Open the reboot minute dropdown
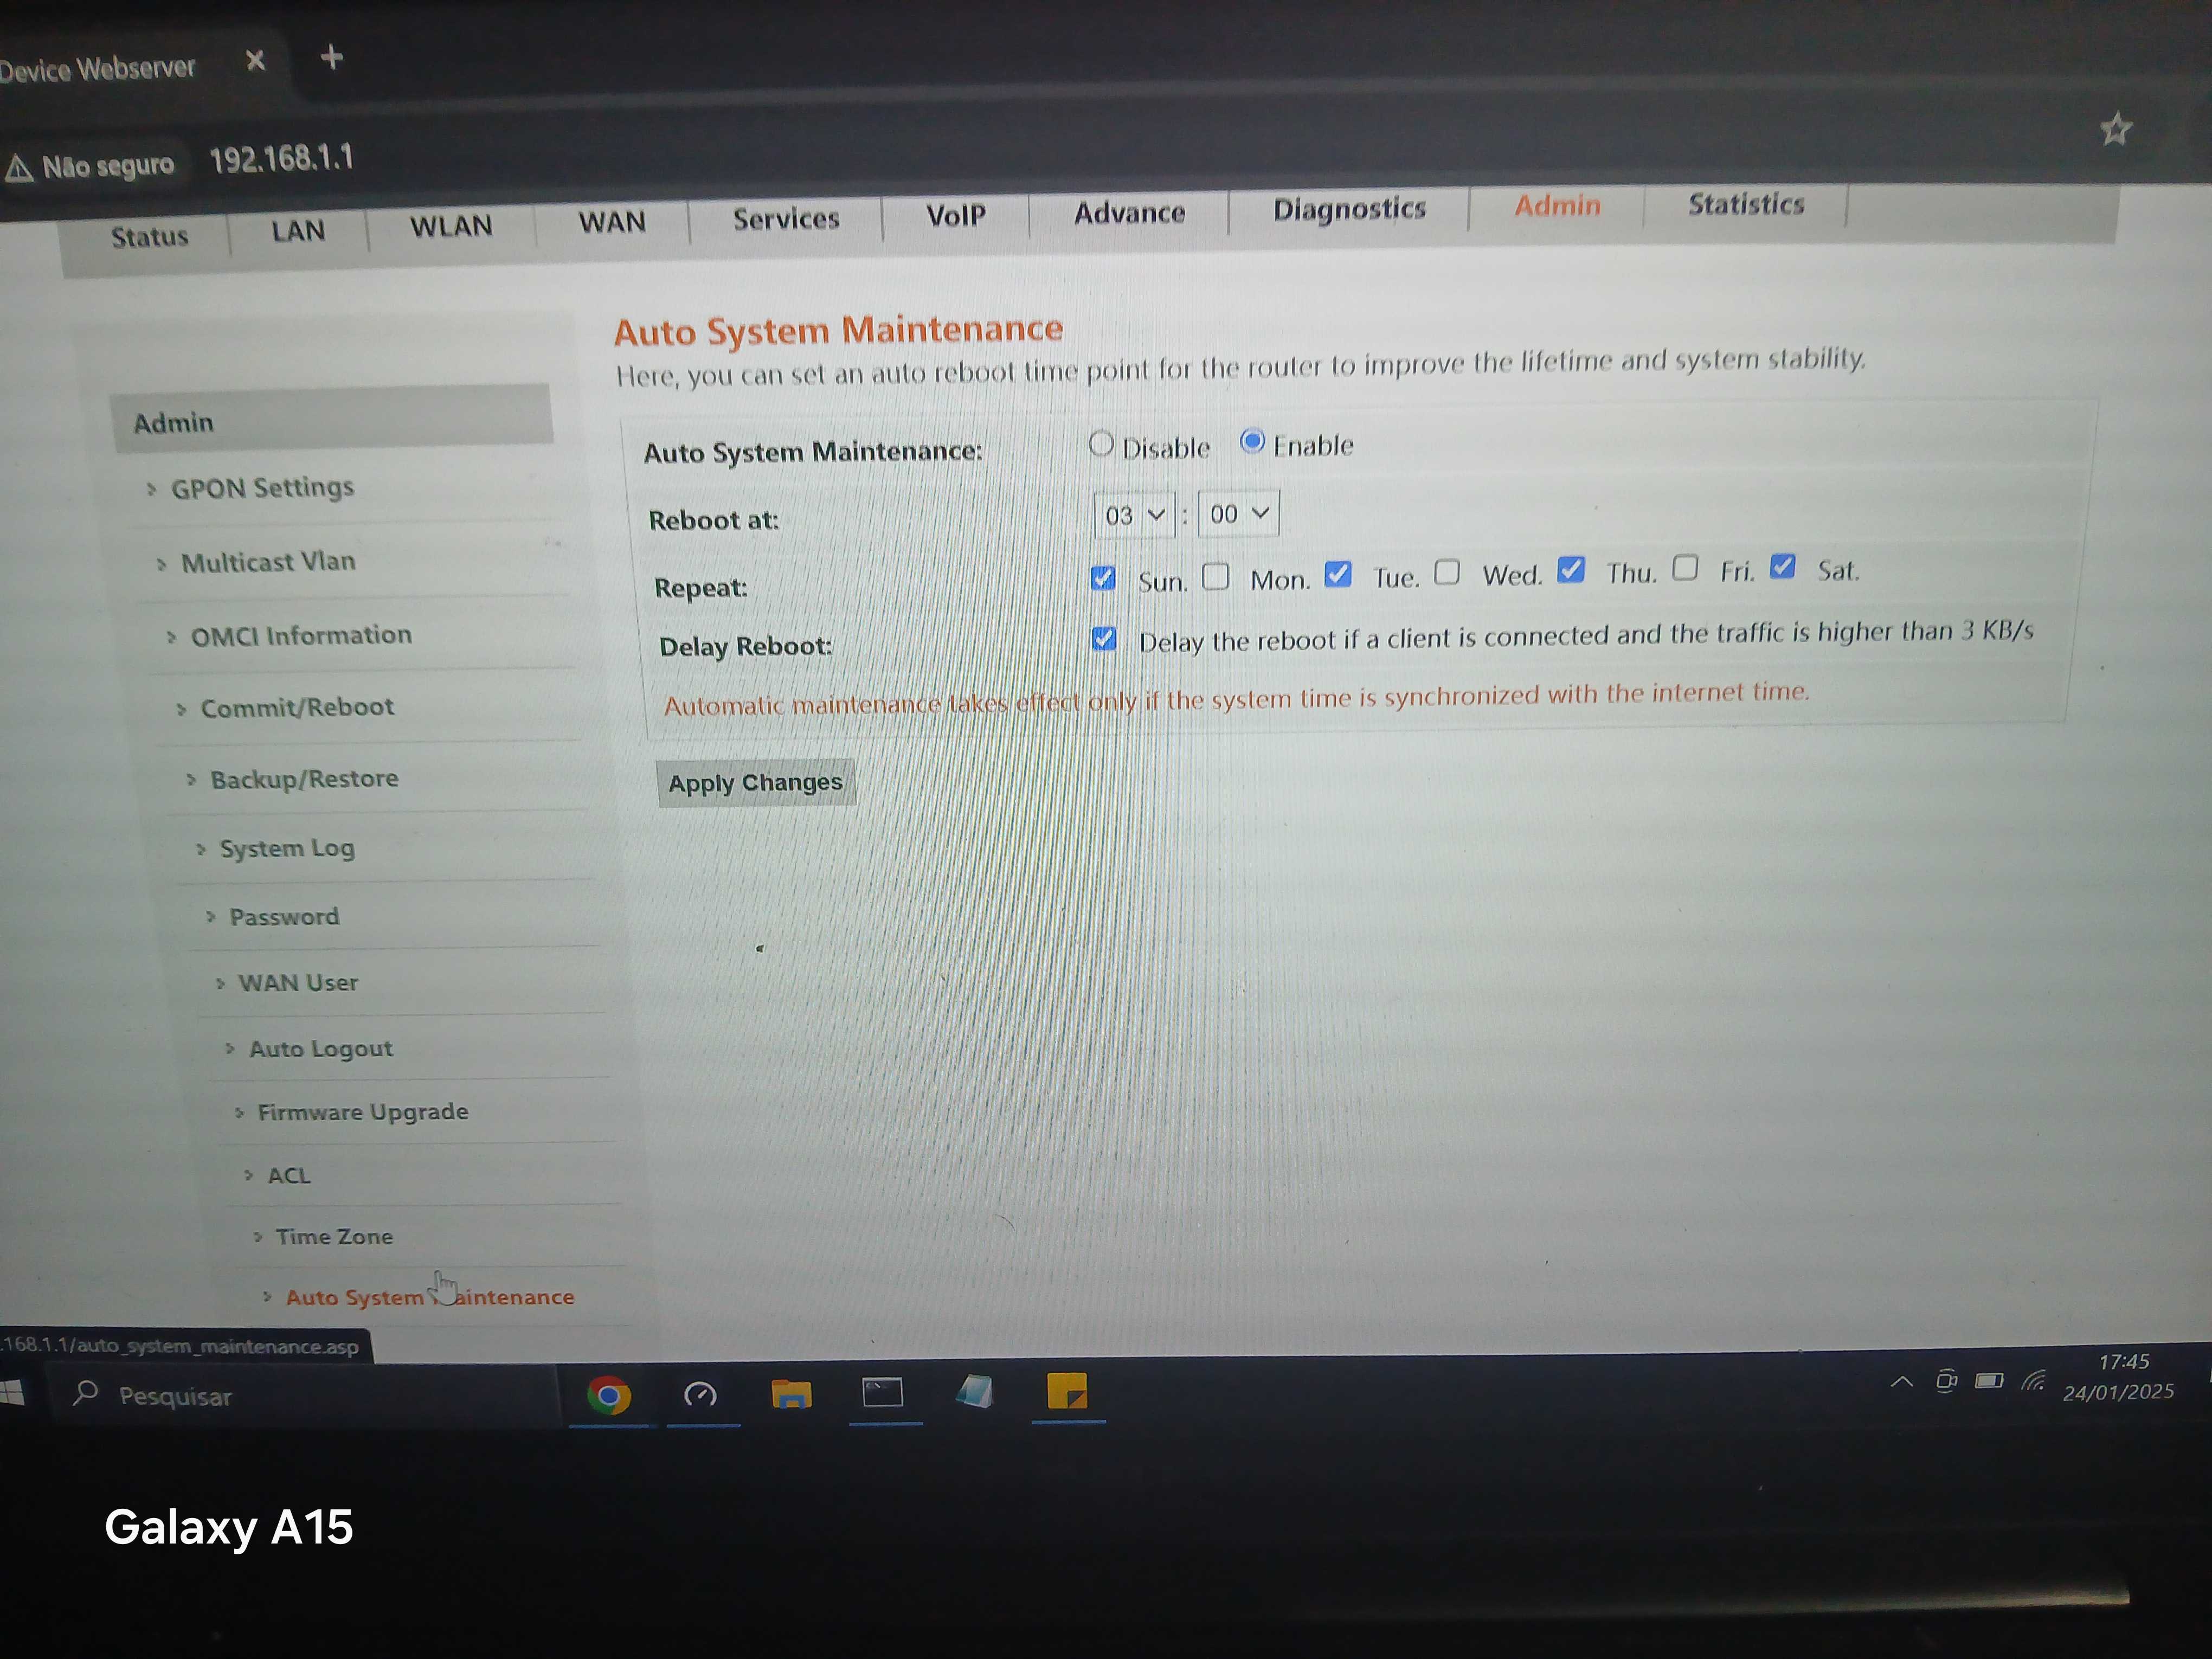This screenshot has height=1659, width=2212. click(1238, 514)
